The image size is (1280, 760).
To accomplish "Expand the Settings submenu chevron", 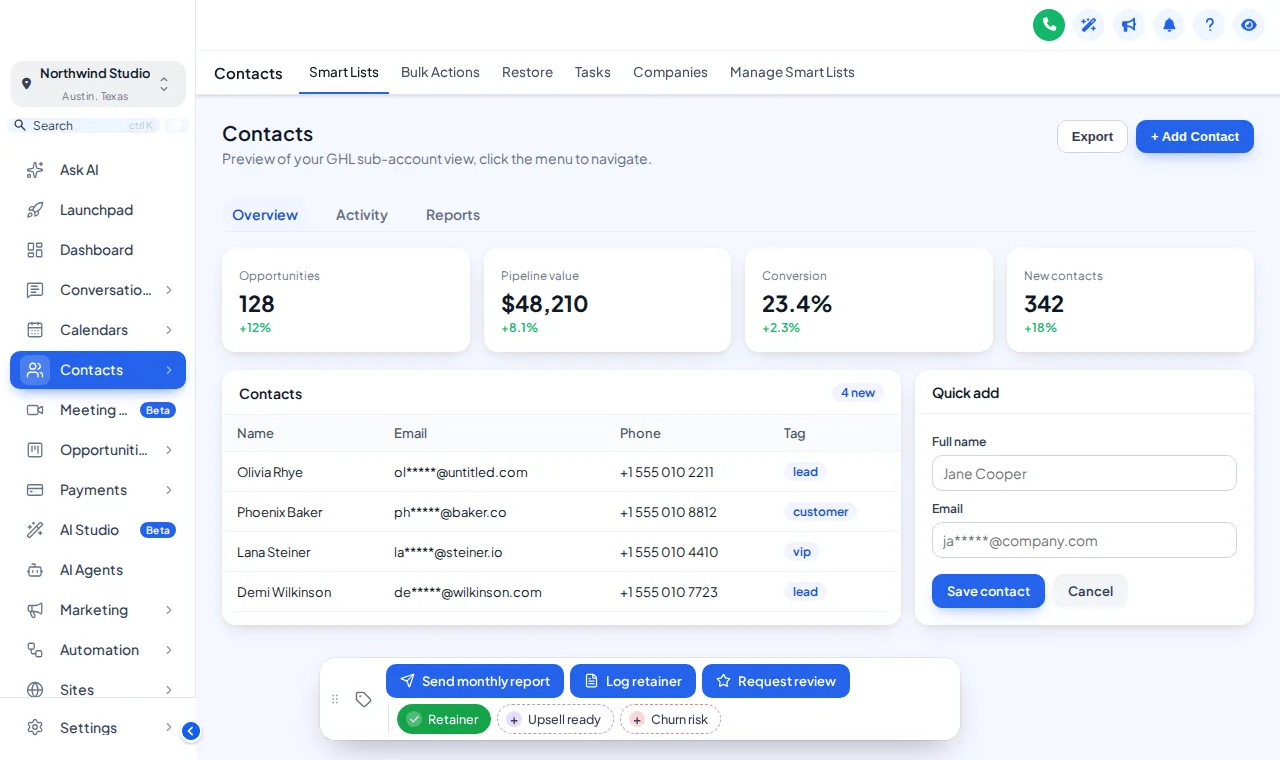I will 169,728.
